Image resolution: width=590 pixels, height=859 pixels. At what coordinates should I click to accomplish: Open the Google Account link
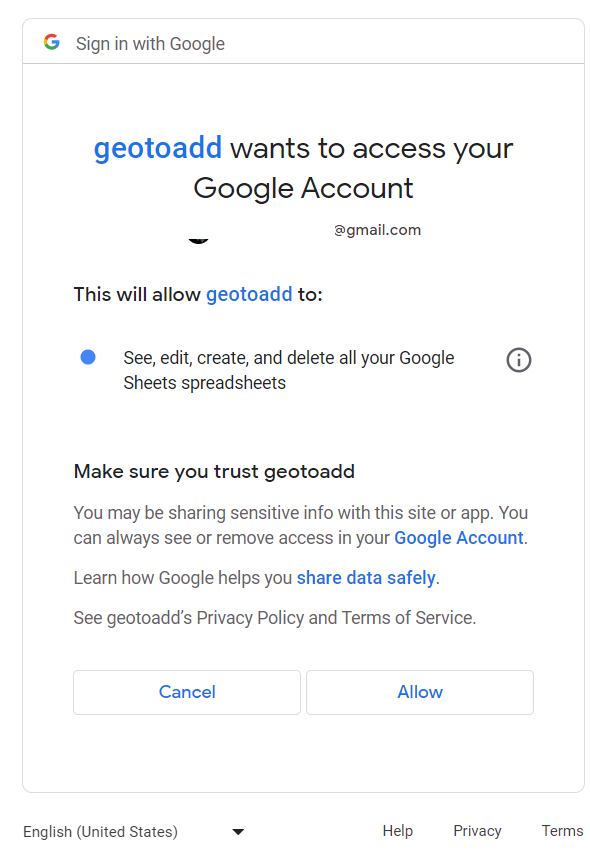click(459, 538)
